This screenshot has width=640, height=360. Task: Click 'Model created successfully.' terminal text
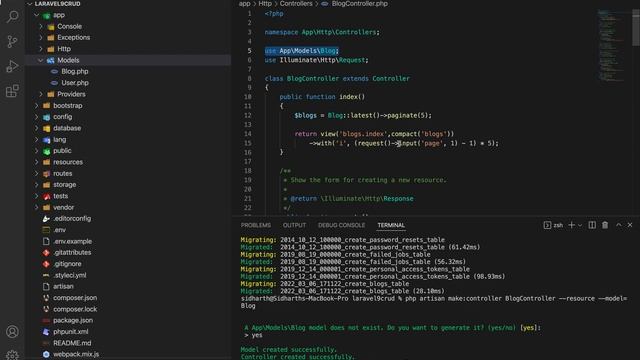(x=289, y=350)
